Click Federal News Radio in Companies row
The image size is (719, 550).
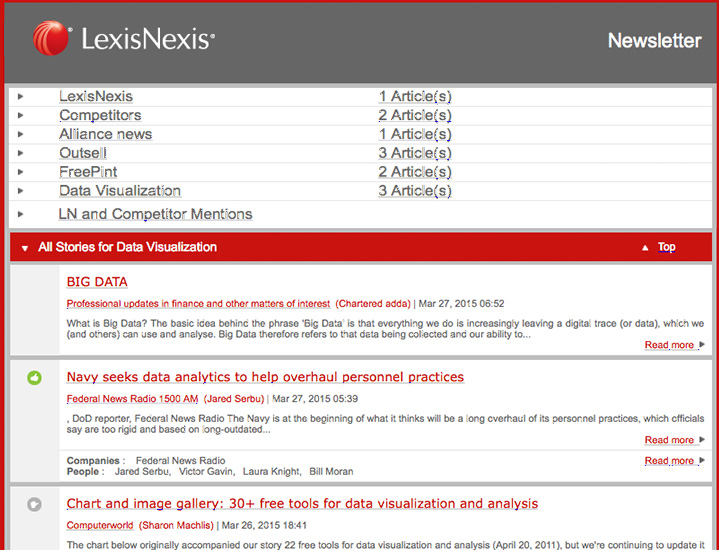(180, 460)
